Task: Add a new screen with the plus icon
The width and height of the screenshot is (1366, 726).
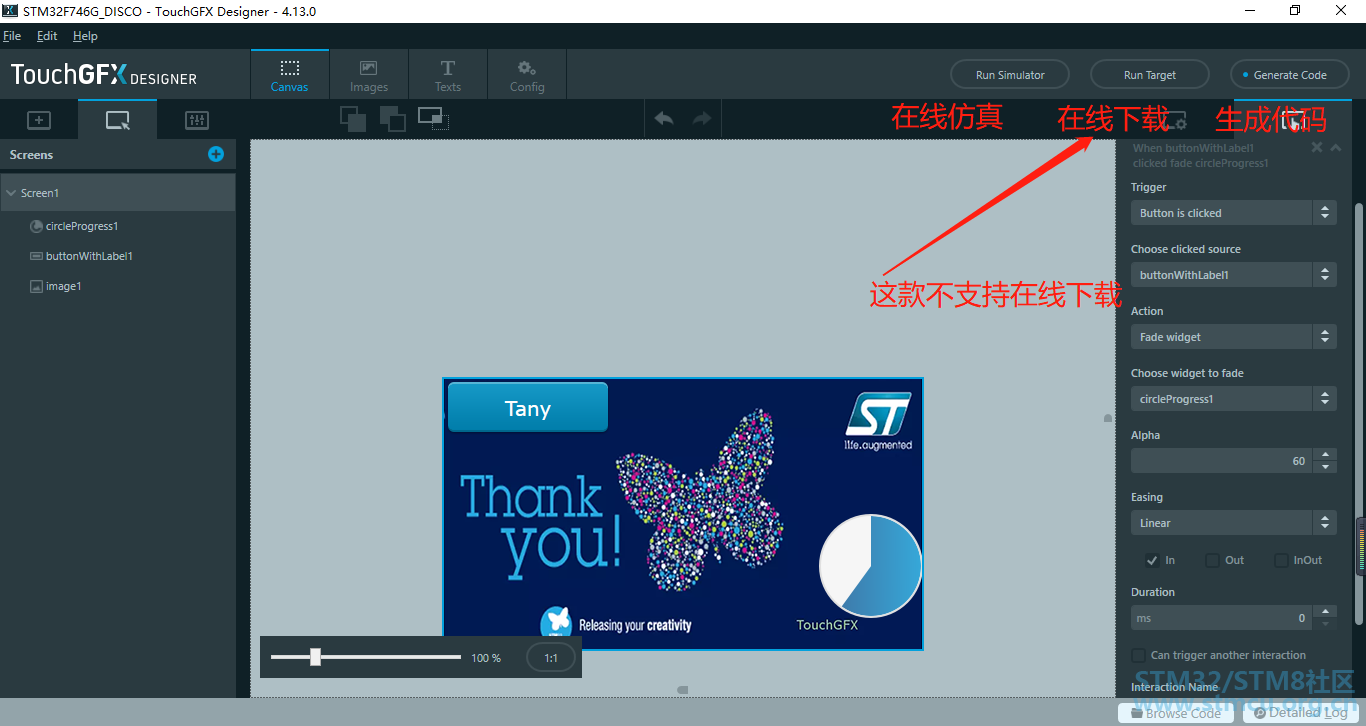Action: (x=216, y=154)
